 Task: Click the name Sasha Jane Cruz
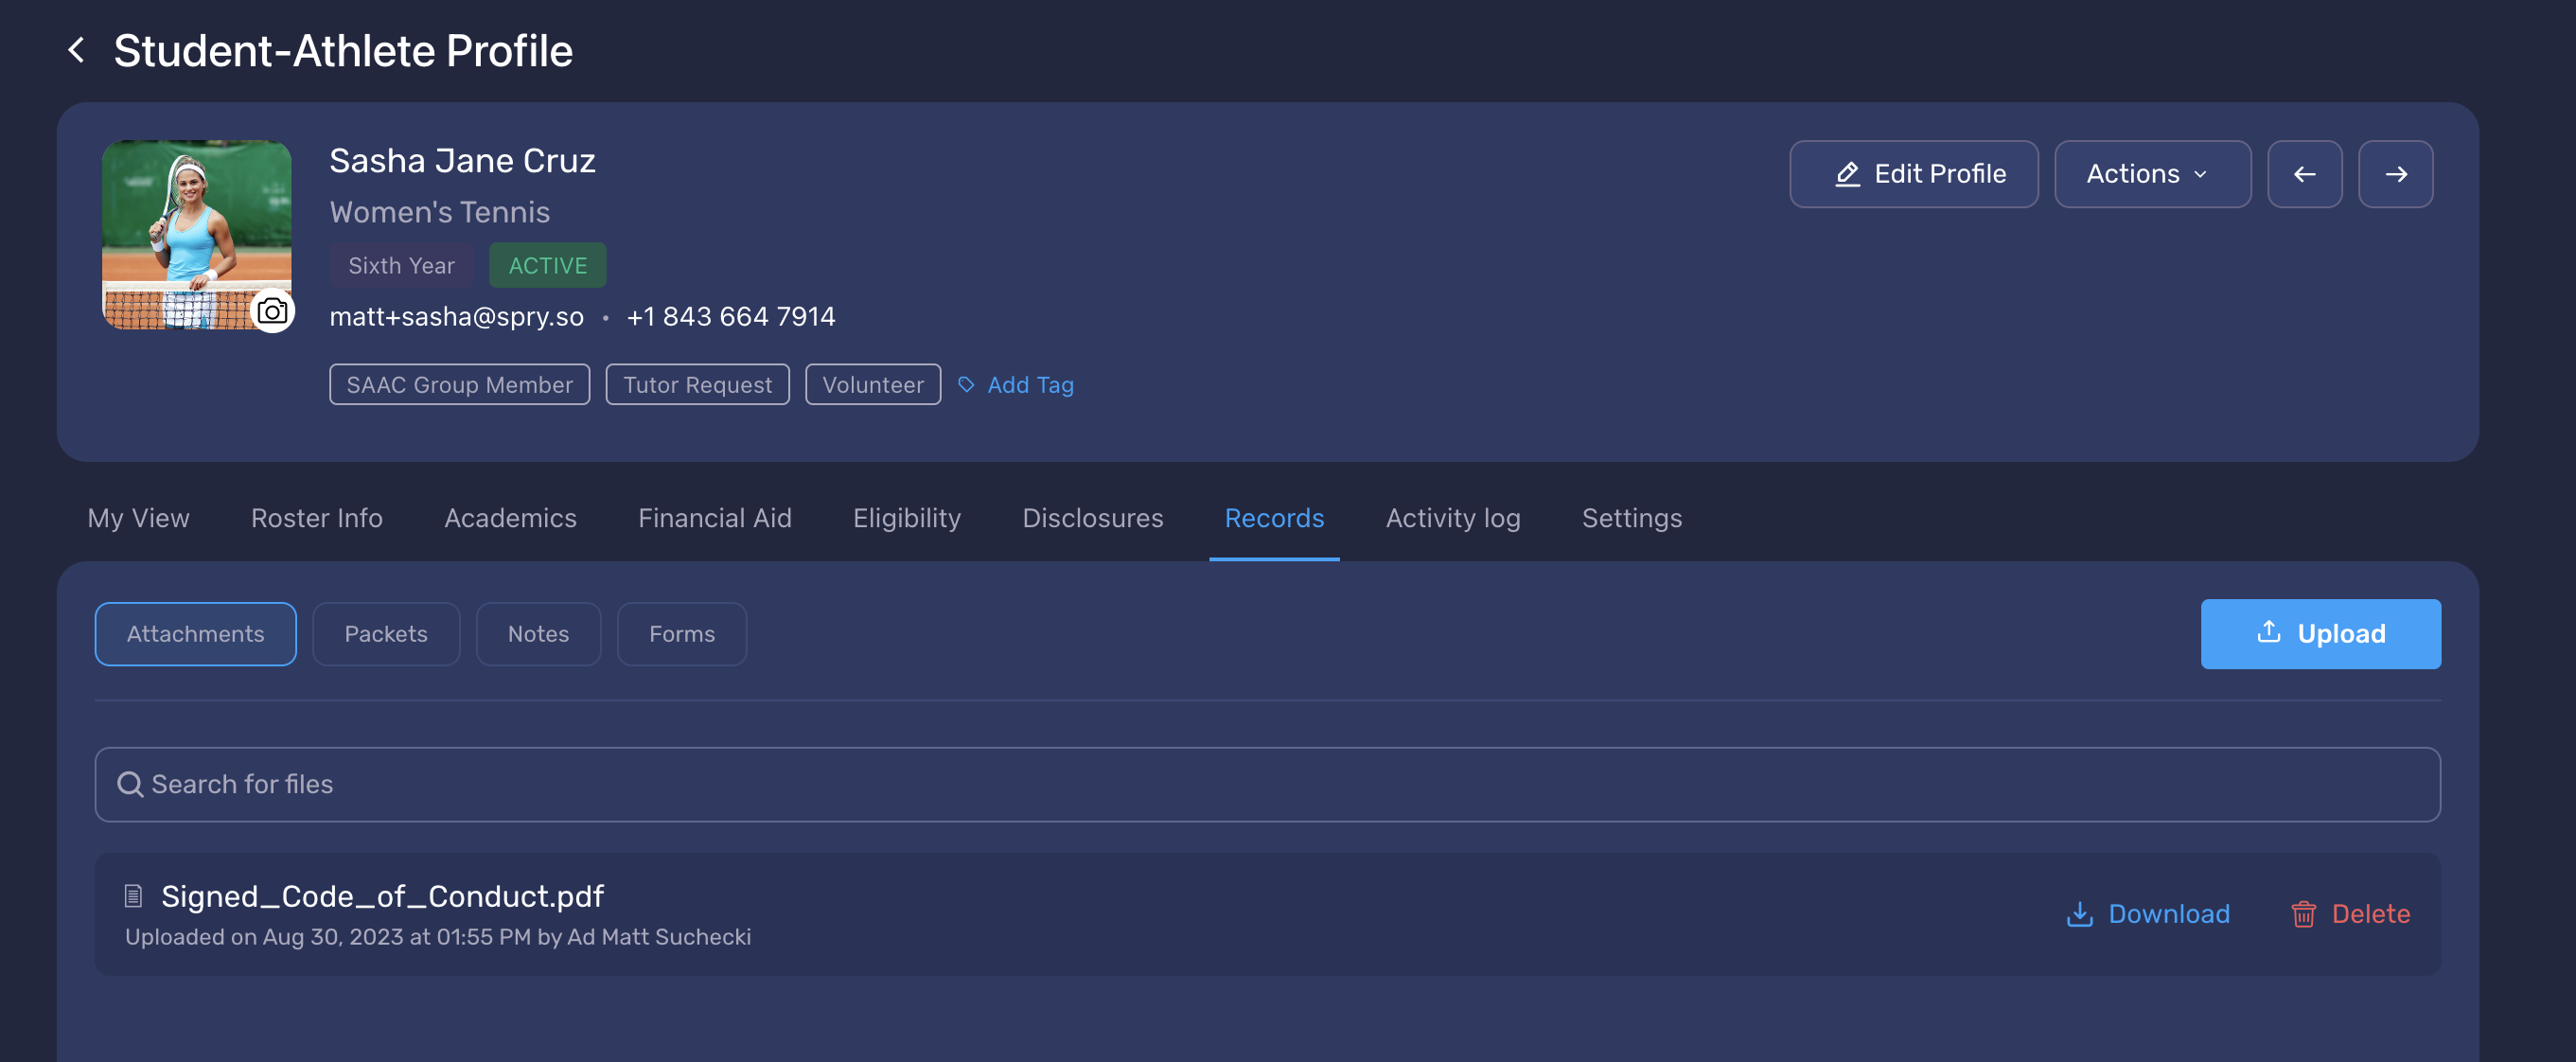(463, 160)
